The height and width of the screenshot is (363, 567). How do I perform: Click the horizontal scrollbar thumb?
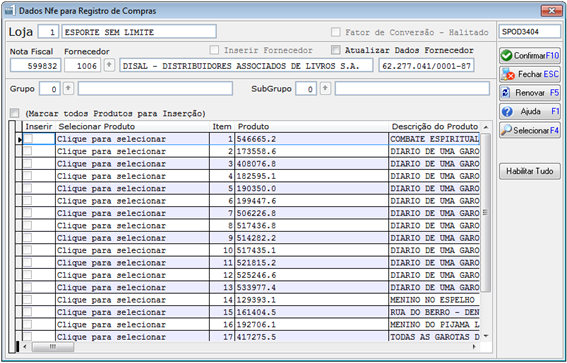coord(53,347)
